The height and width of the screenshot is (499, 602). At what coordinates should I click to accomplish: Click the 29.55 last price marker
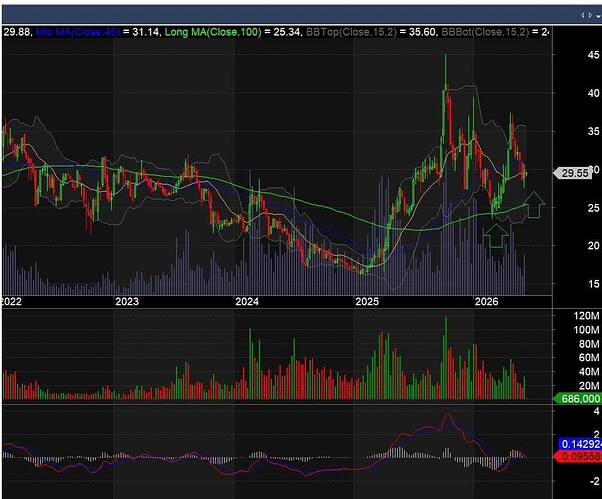tap(572, 173)
